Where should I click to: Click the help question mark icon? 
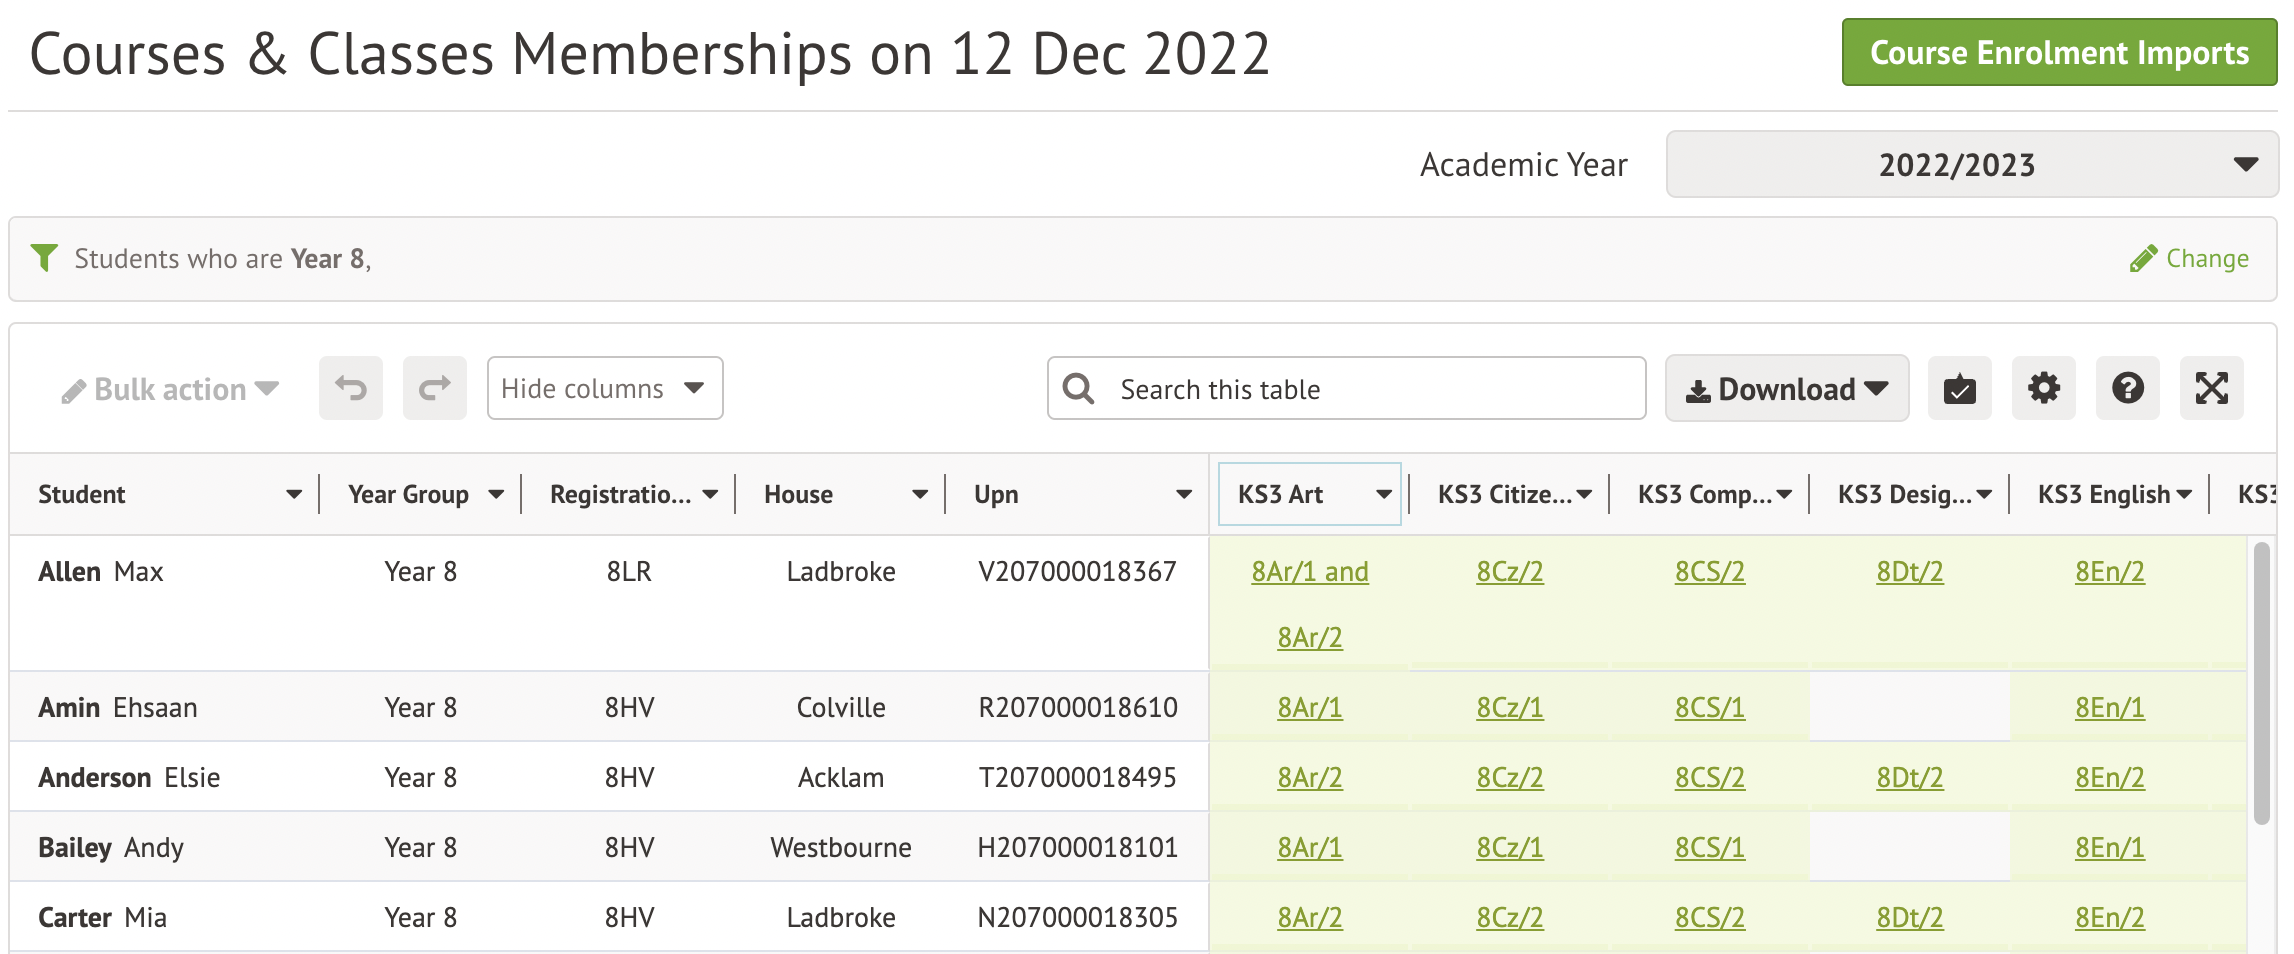coord(2127,388)
